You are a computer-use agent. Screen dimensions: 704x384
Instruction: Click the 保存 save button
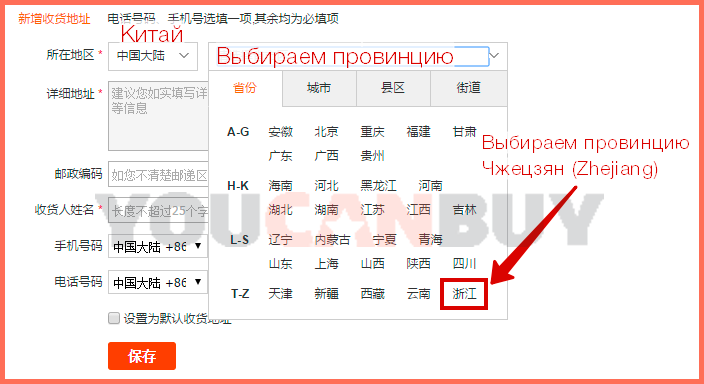pos(142,356)
